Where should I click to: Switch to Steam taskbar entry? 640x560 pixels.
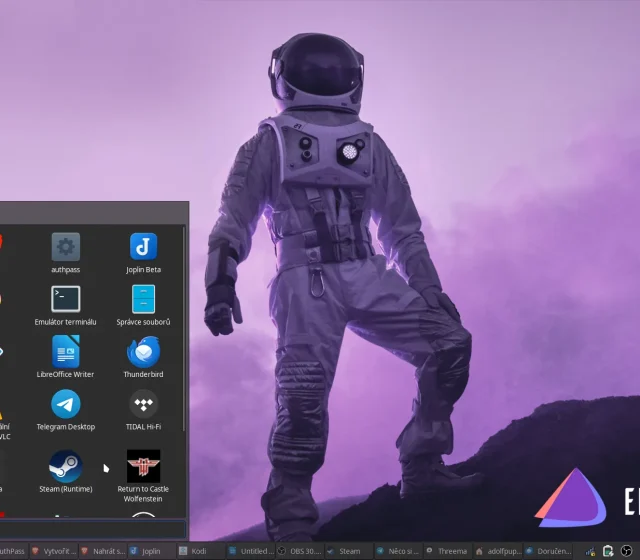pyautogui.click(x=343, y=551)
